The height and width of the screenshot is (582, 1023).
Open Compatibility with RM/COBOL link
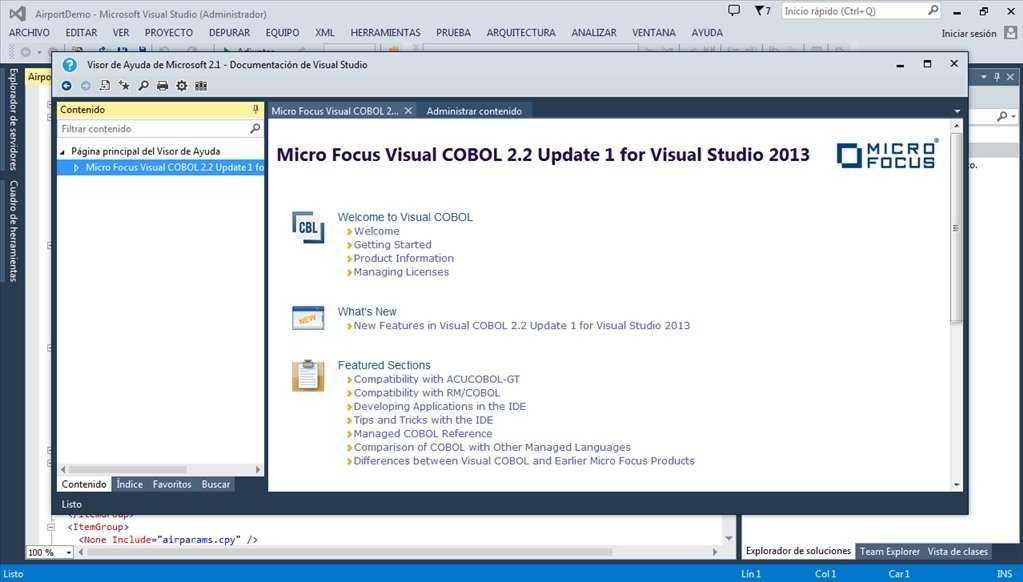427,393
